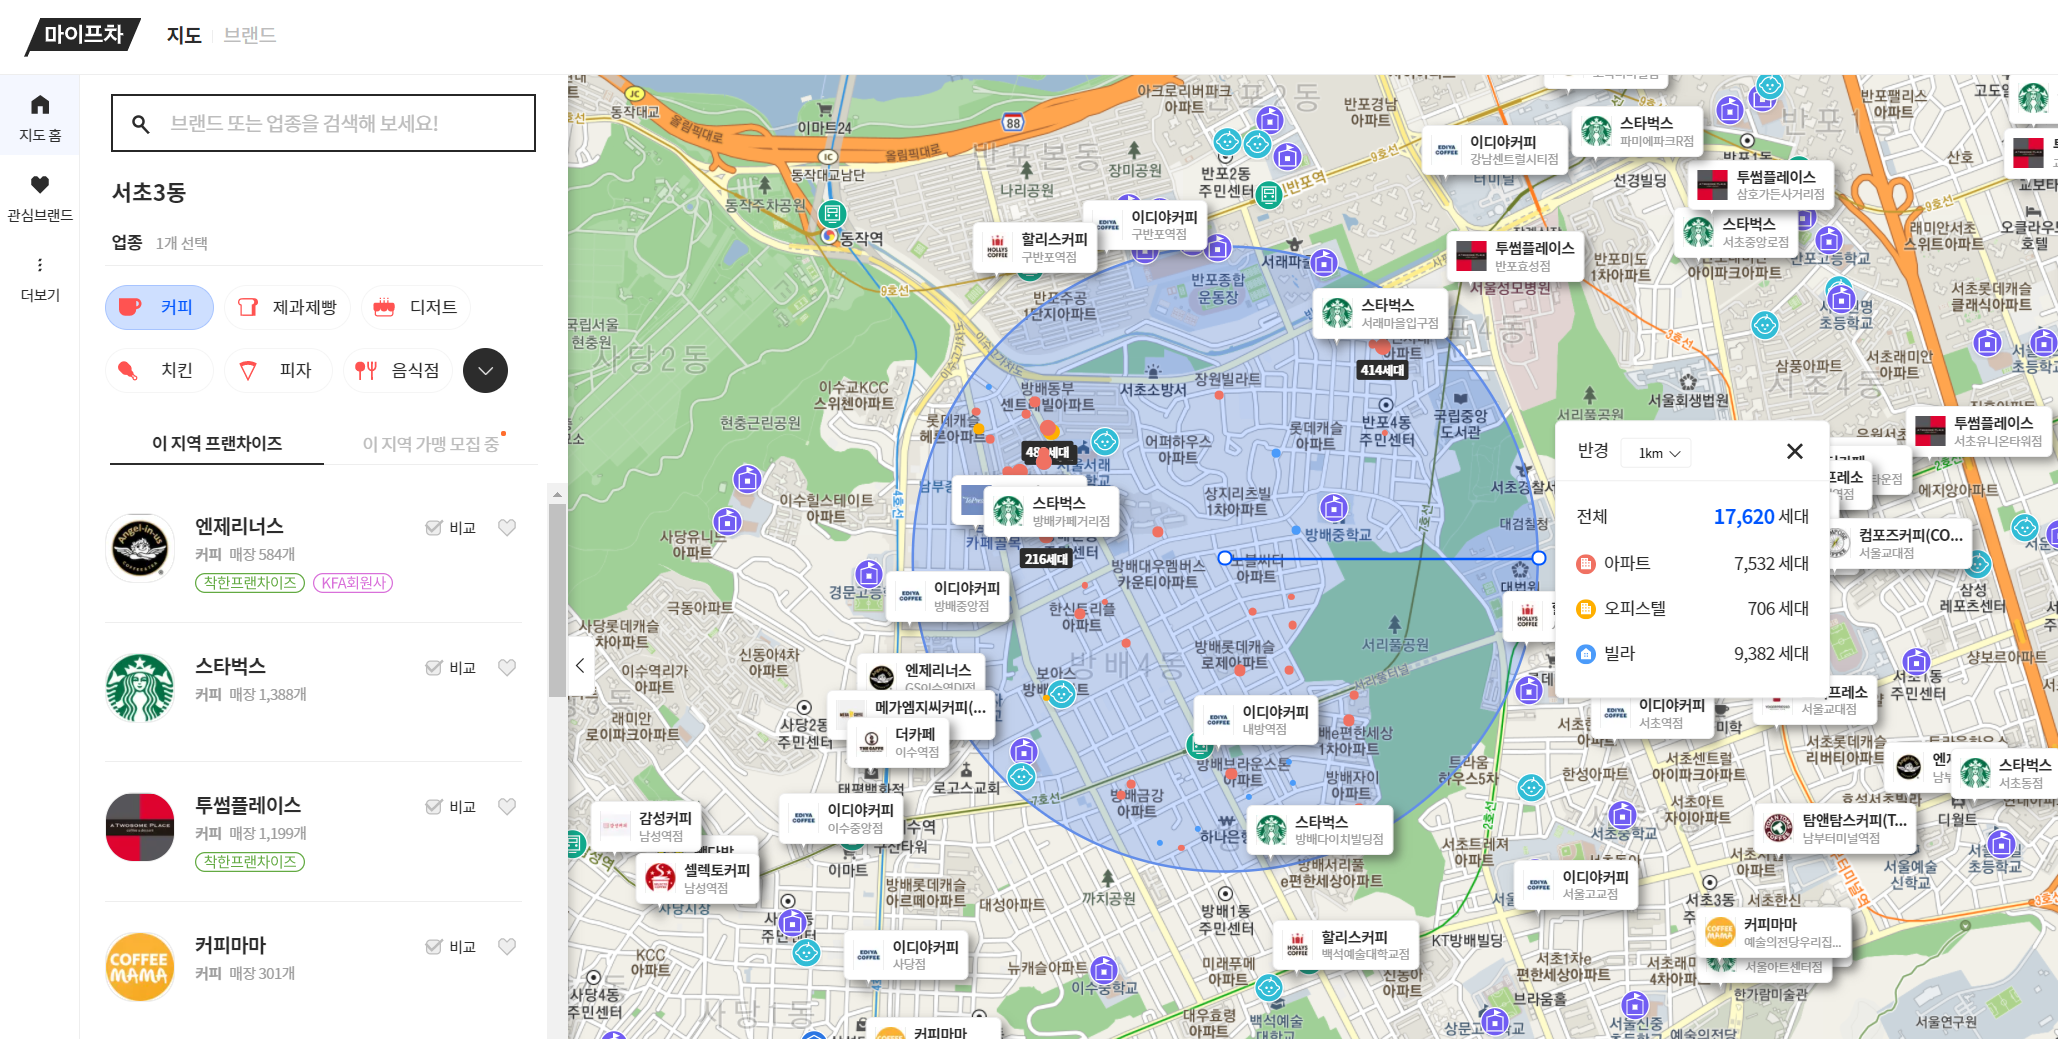Screen dimensions: 2058x1039
Task: Open 이디야커피 구반포역점 map marker
Action: [1148, 225]
